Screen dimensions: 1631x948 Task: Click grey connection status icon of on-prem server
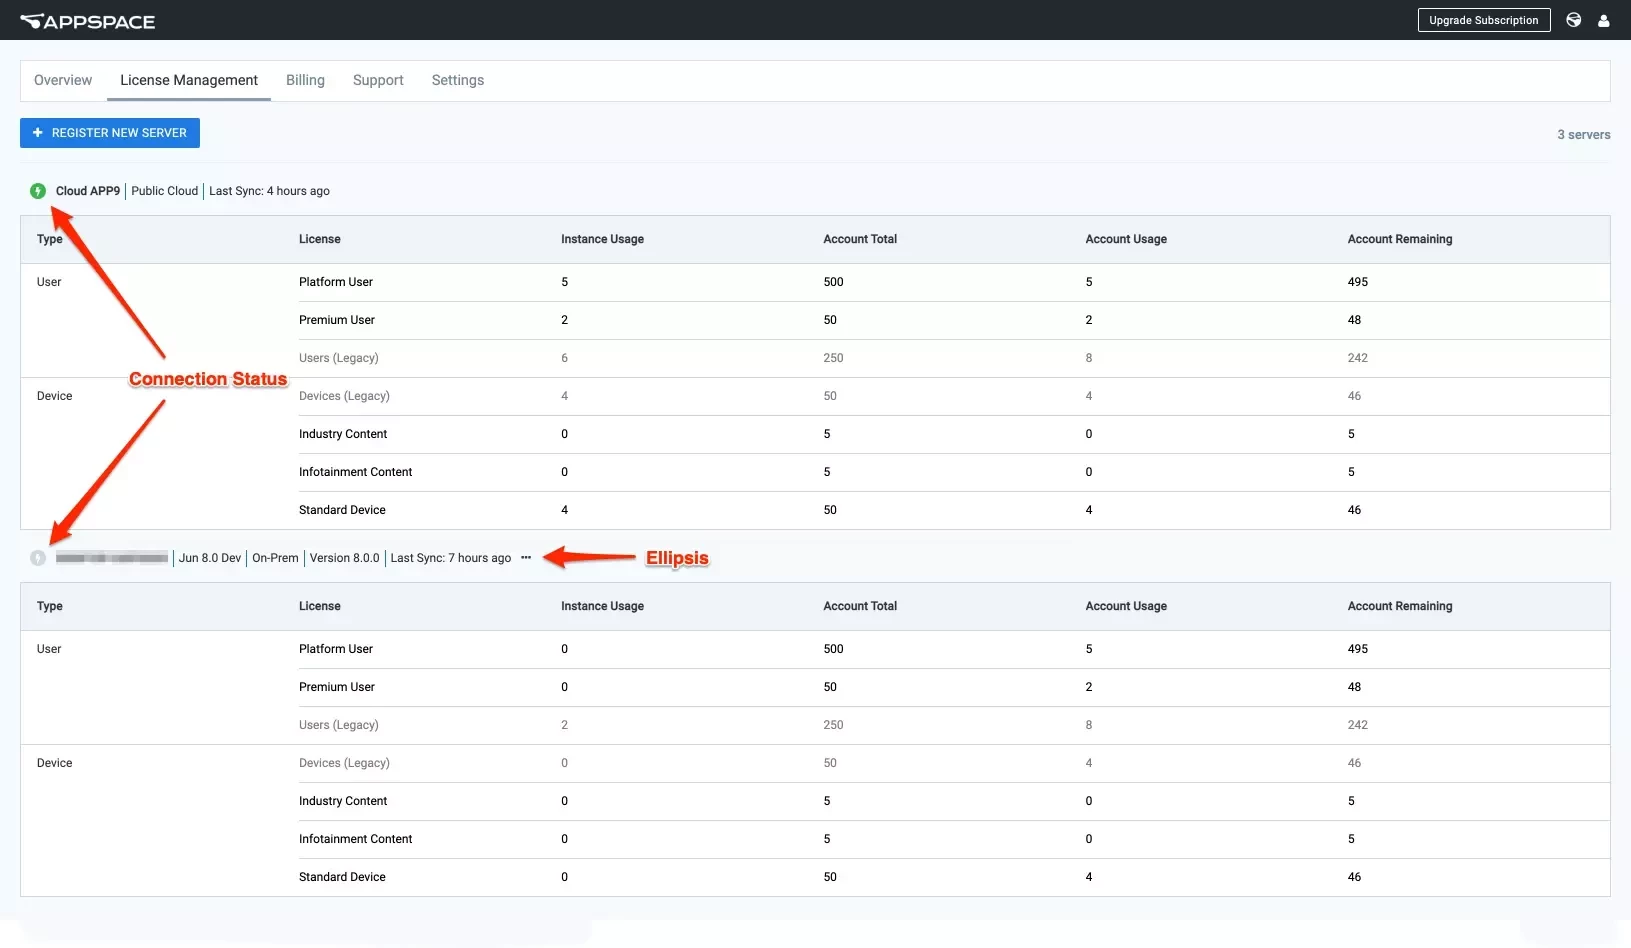38,558
